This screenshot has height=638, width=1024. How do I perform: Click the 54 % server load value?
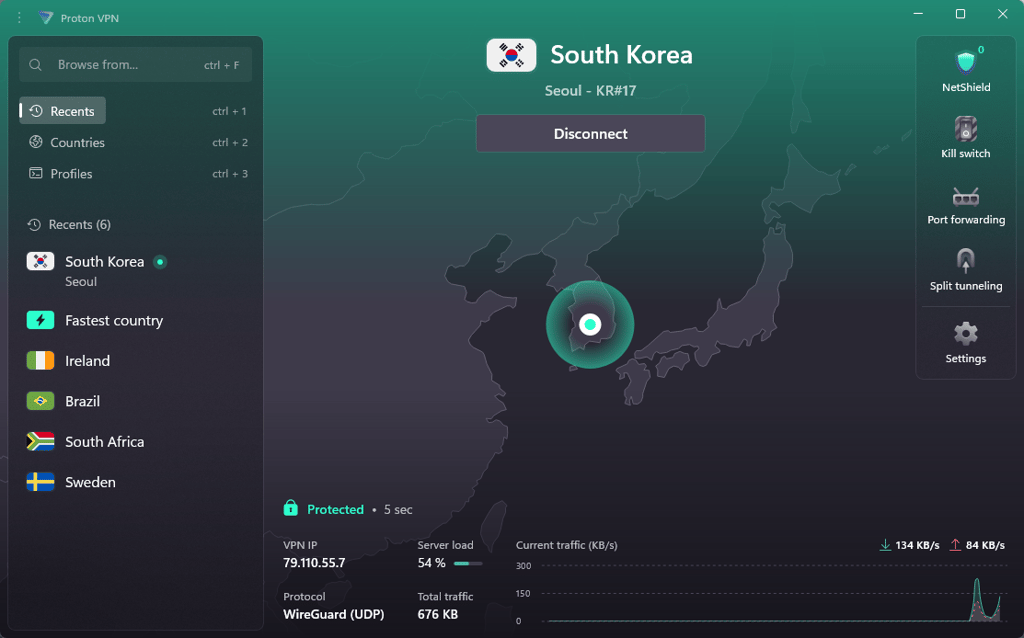coord(431,563)
